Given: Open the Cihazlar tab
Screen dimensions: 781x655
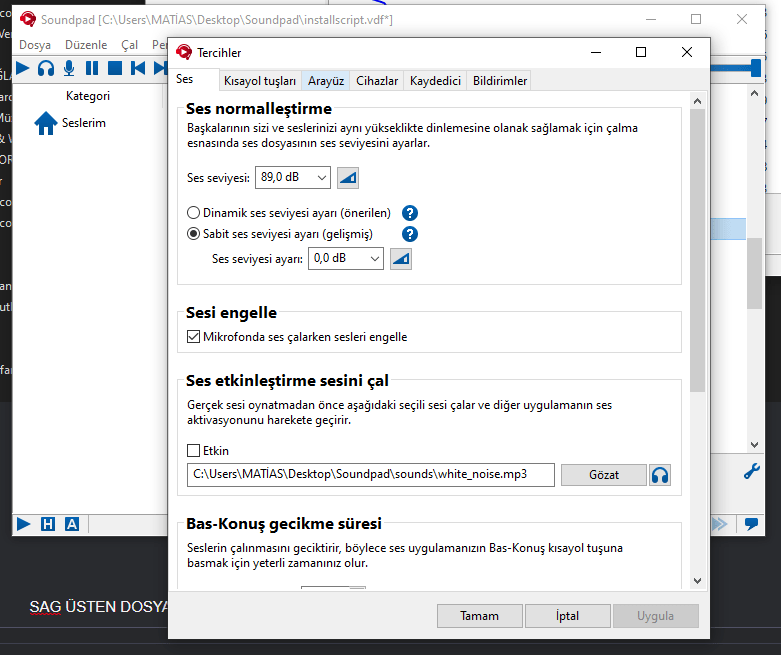Looking at the screenshot, I should [x=377, y=81].
